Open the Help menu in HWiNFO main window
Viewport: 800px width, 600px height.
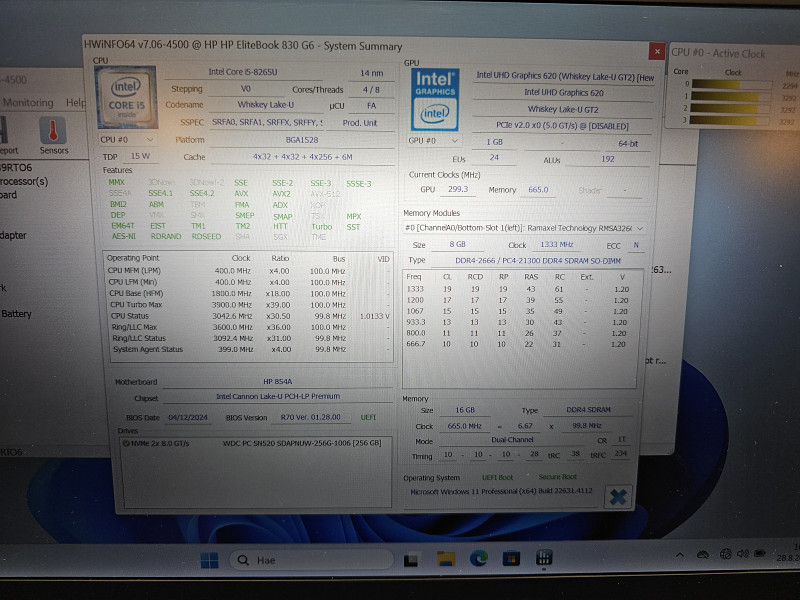76,103
